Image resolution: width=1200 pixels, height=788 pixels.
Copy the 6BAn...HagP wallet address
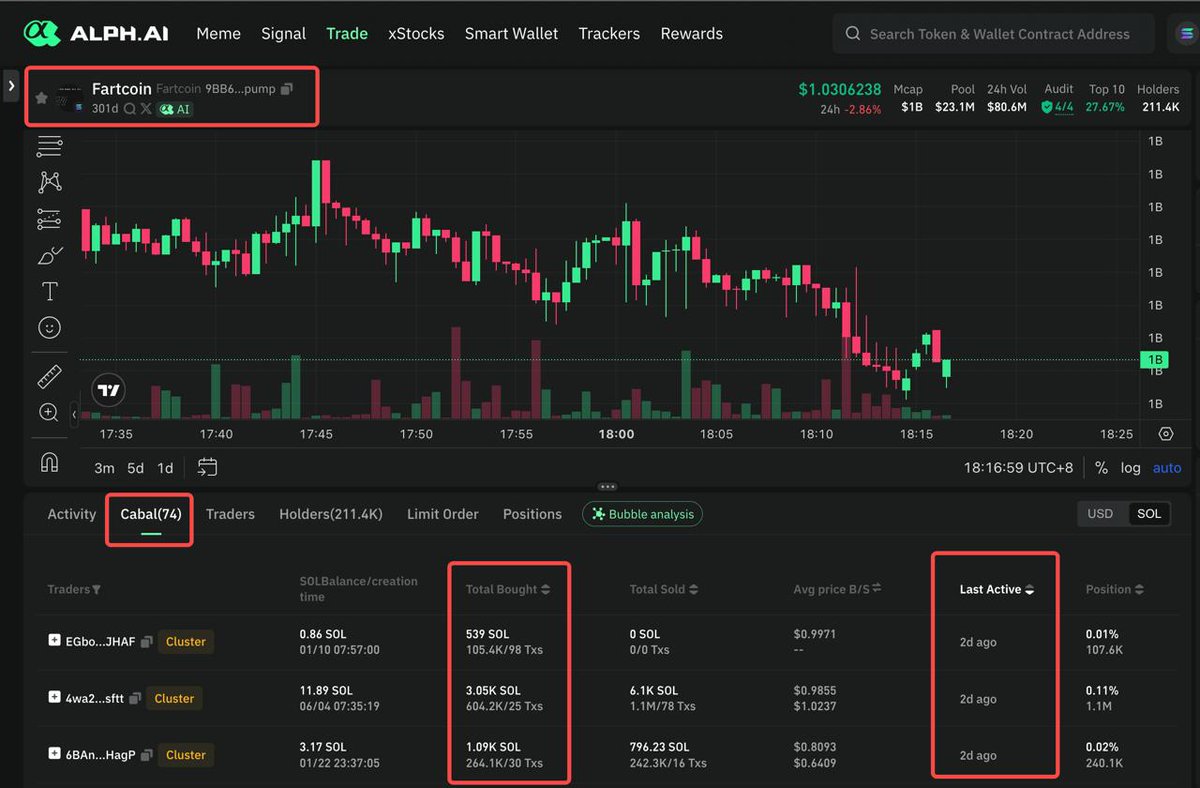click(146, 755)
